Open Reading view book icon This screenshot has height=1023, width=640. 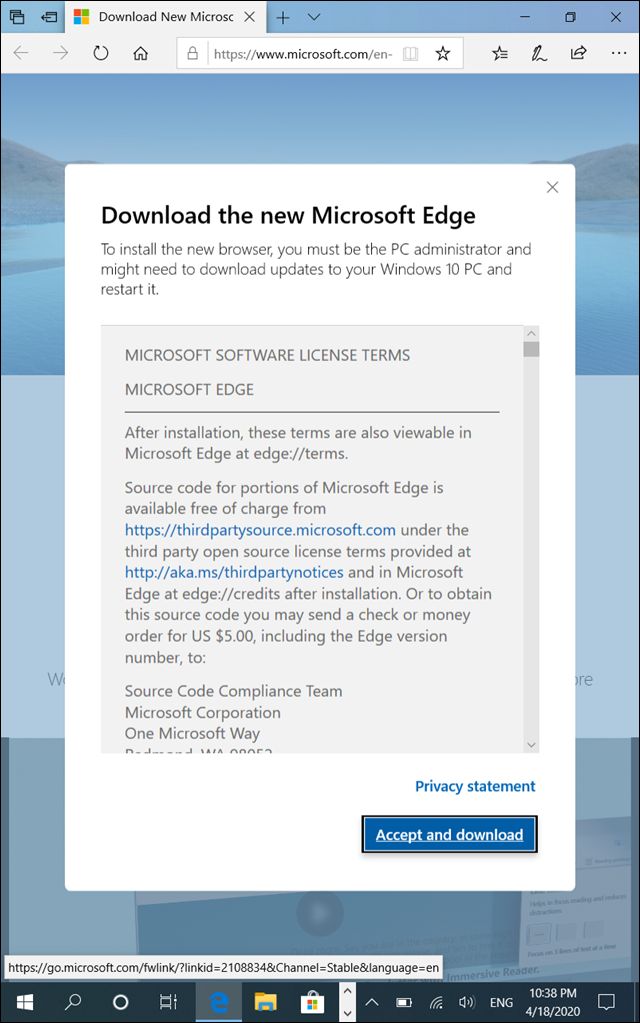(410, 53)
